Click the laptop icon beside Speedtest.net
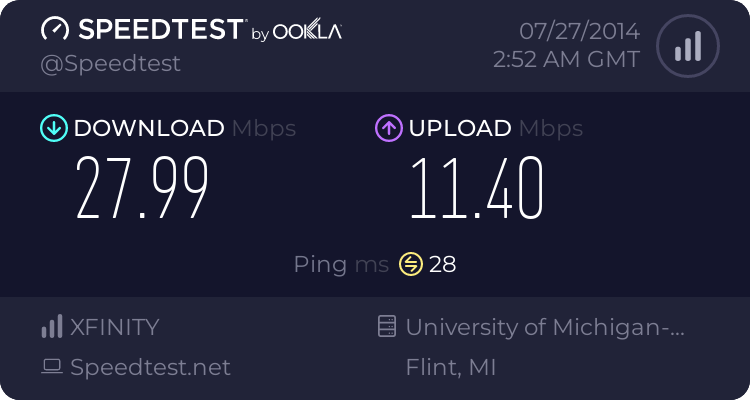750x400 pixels. click(x=51, y=367)
